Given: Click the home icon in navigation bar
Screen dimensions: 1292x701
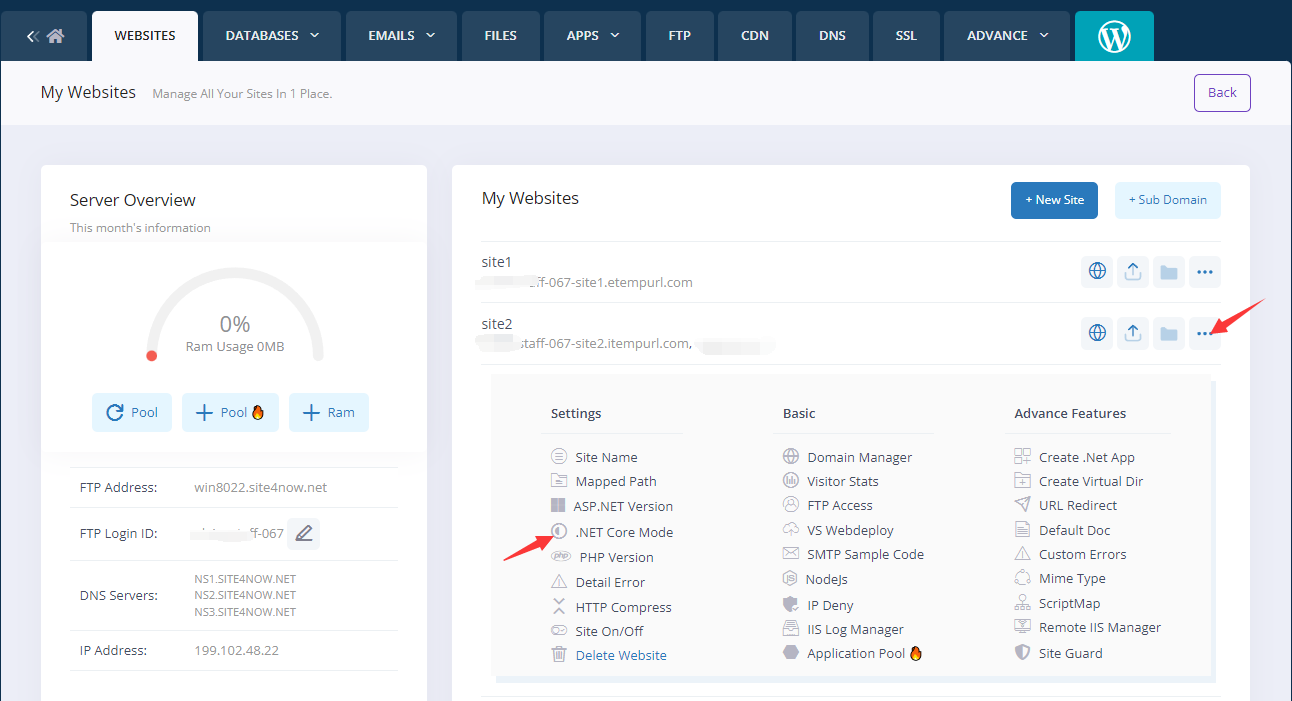Looking at the screenshot, I should tap(55, 36).
